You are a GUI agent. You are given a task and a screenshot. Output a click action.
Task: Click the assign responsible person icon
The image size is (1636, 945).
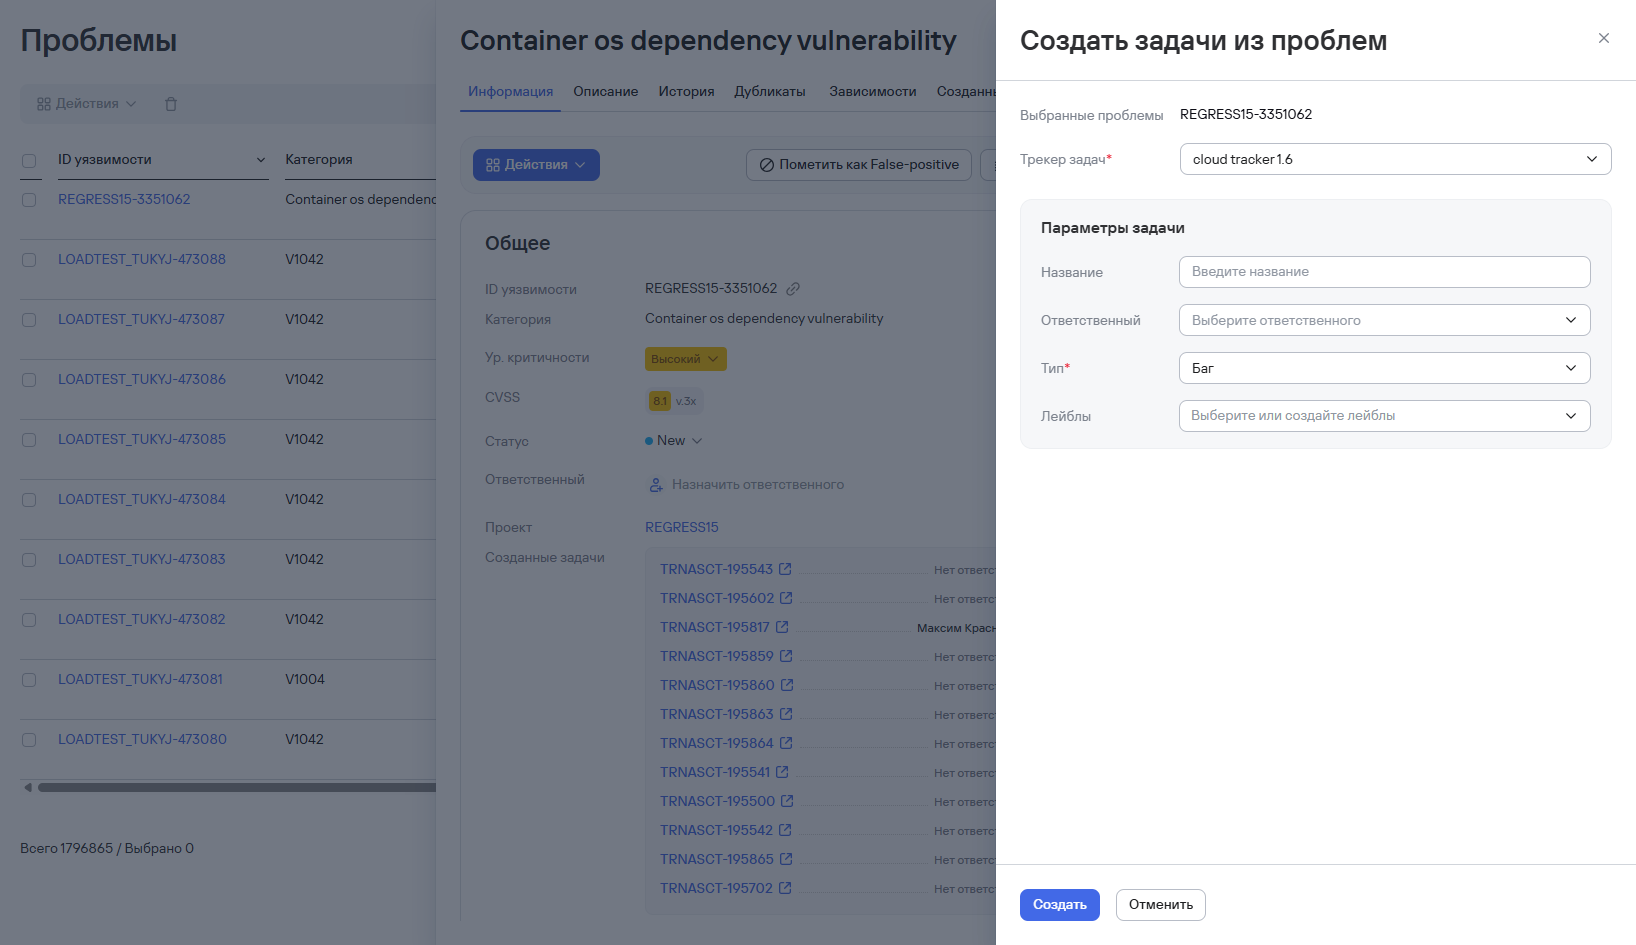coord(656,485)
